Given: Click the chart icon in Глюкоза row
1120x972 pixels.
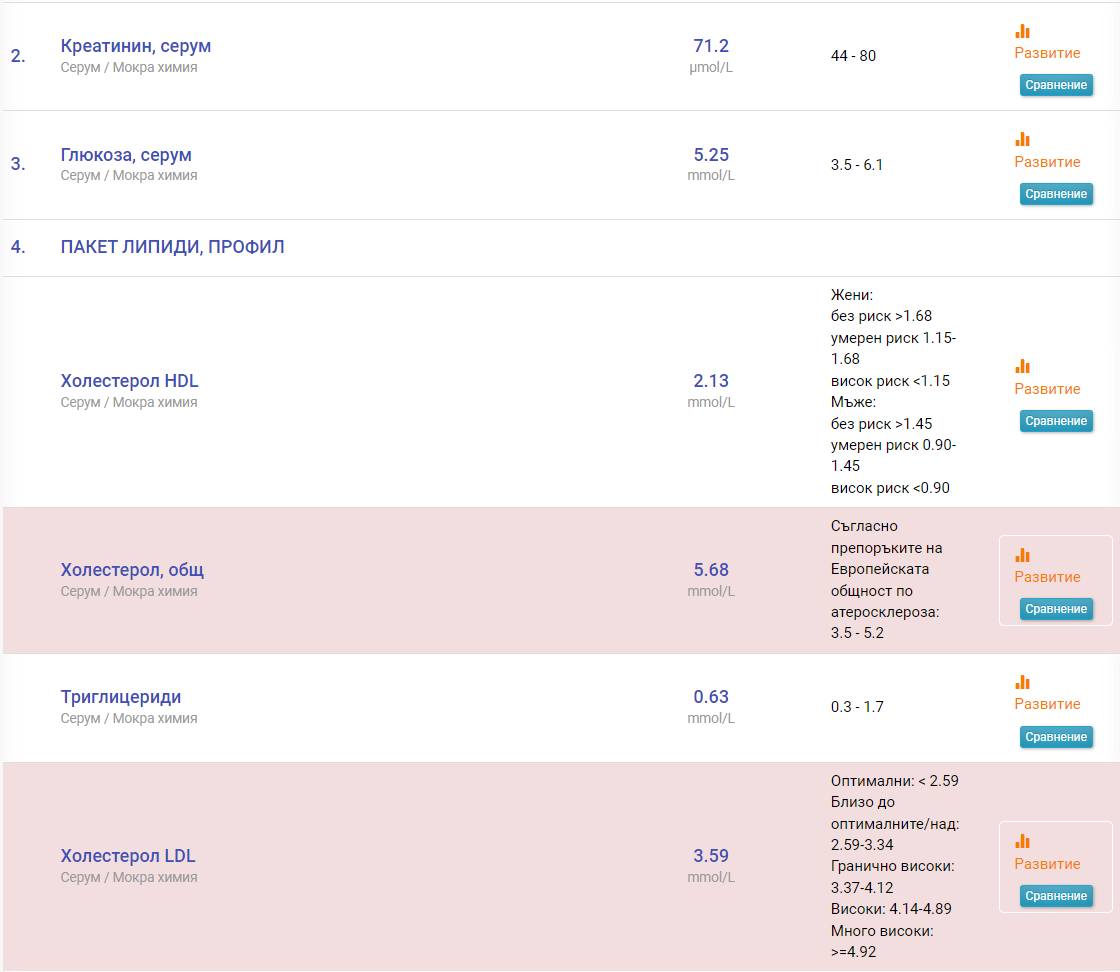Looking at the screenshot, I should tap(1022, 139).
